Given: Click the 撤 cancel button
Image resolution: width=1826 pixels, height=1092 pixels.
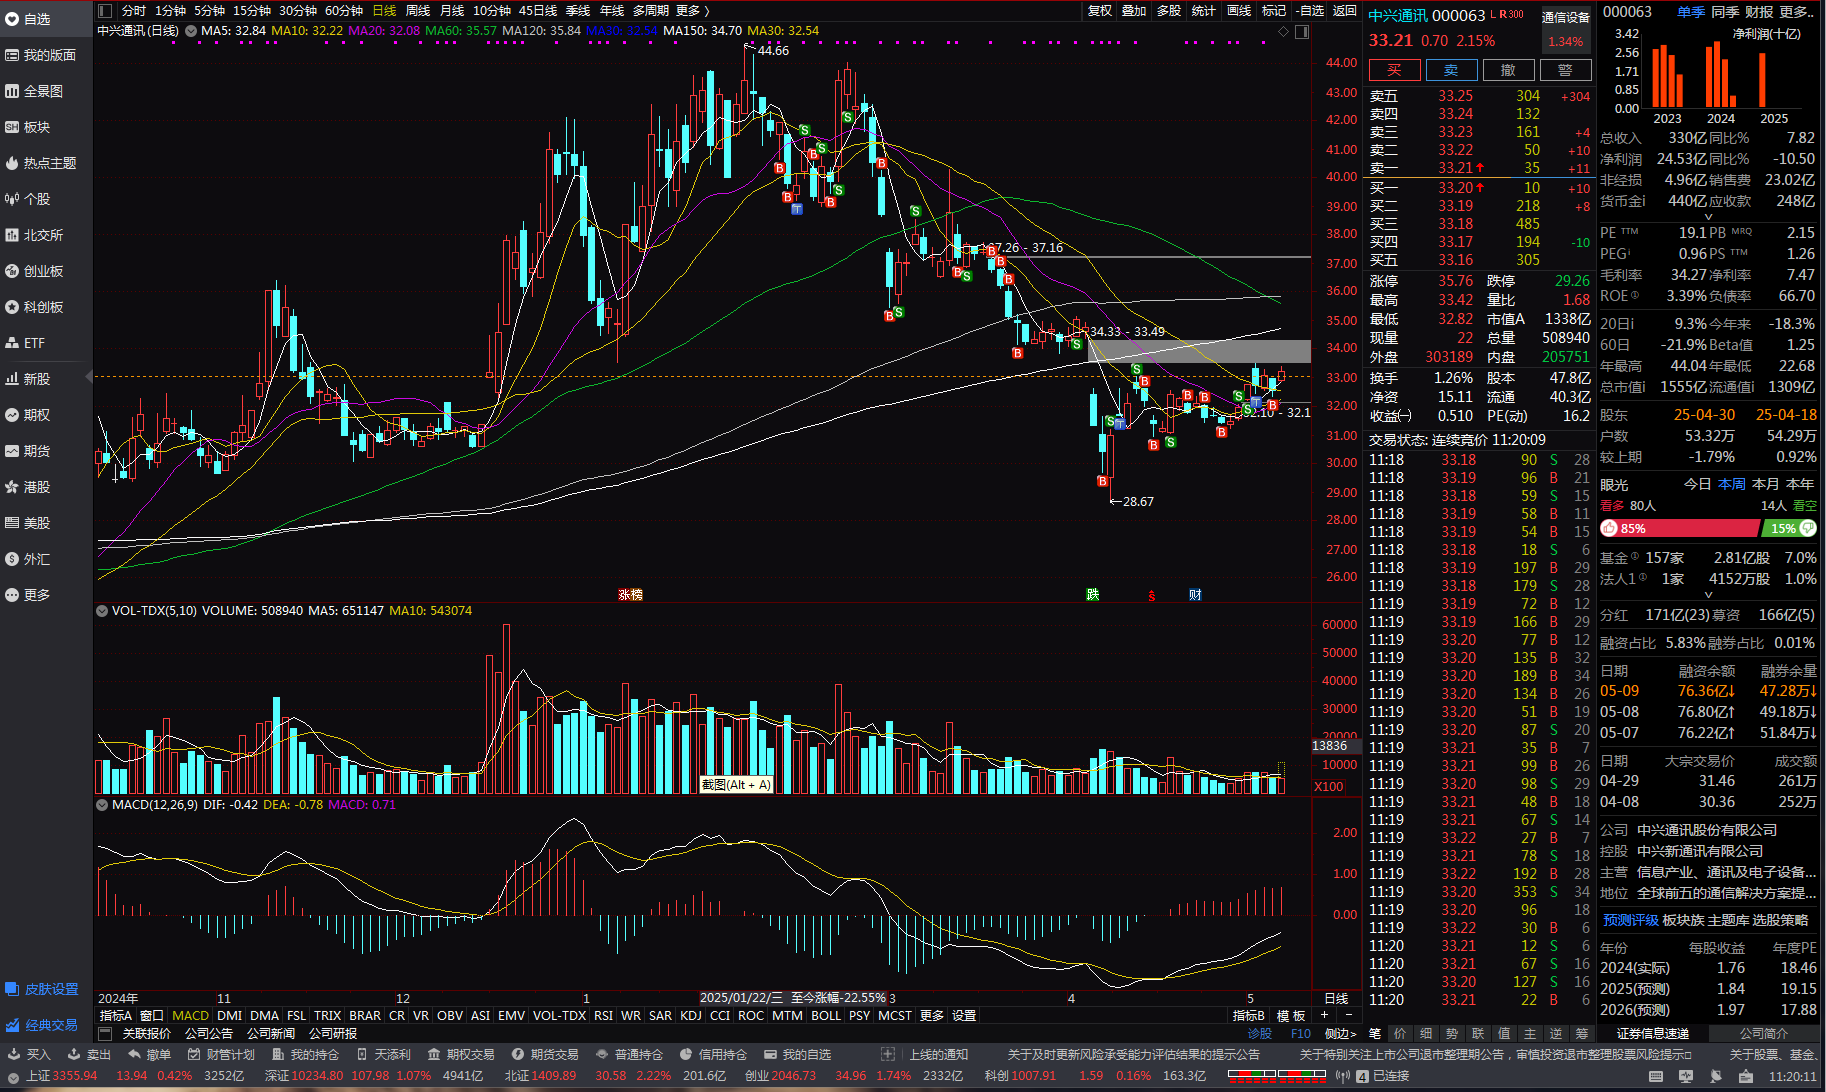Looking at the screenshot, I should (1508, 70).
